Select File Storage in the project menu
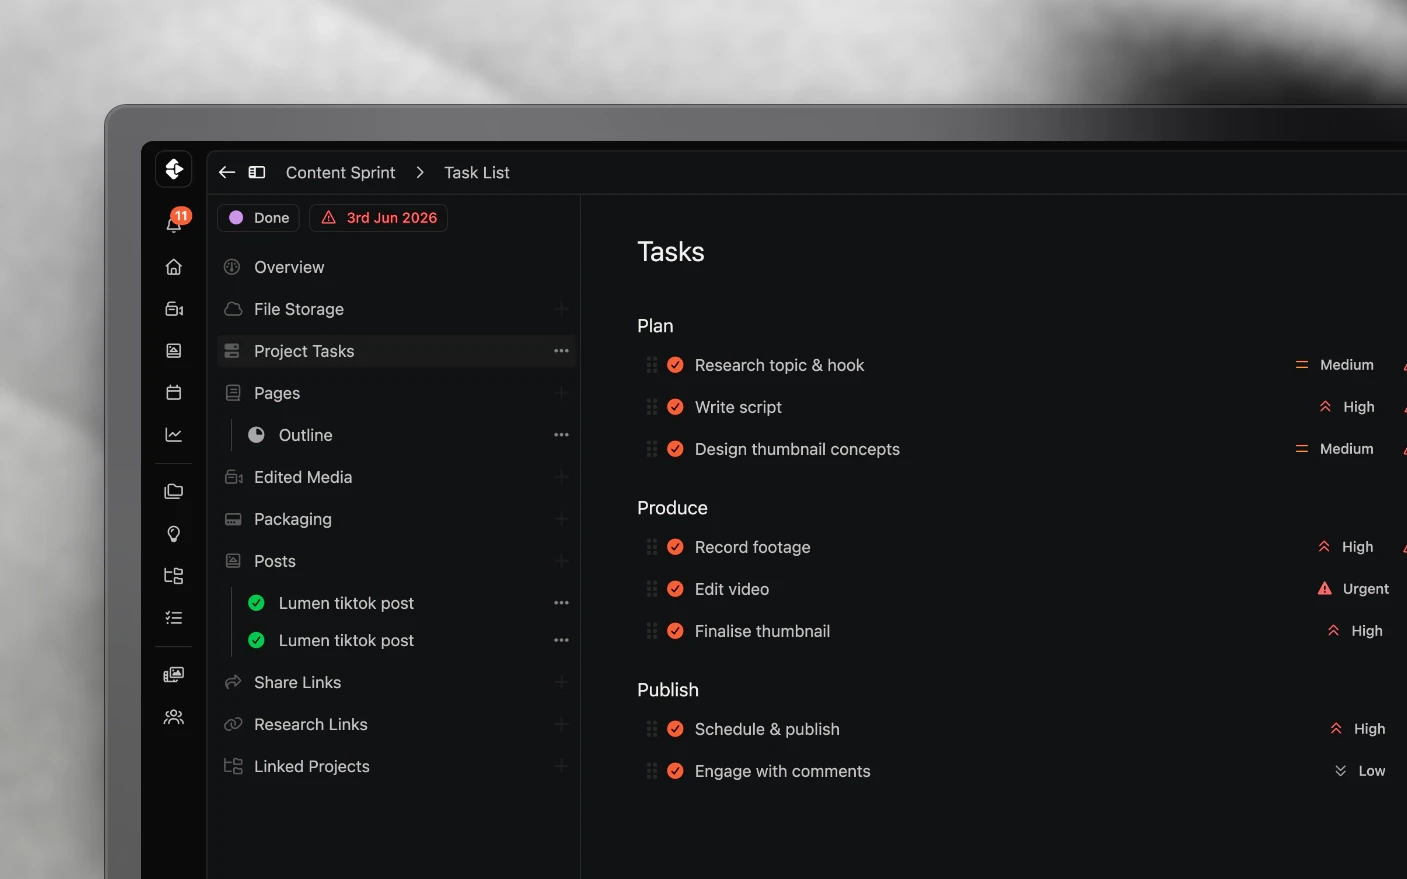Screen dimensions: 1407x879 [396, 309]
